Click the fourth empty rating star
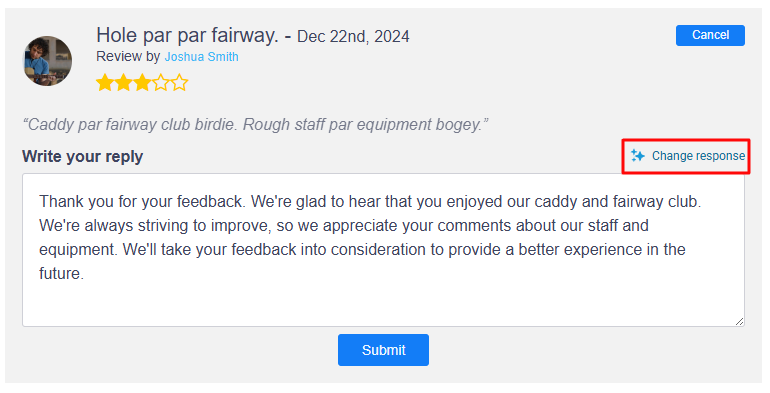 (x=161, y=83)
